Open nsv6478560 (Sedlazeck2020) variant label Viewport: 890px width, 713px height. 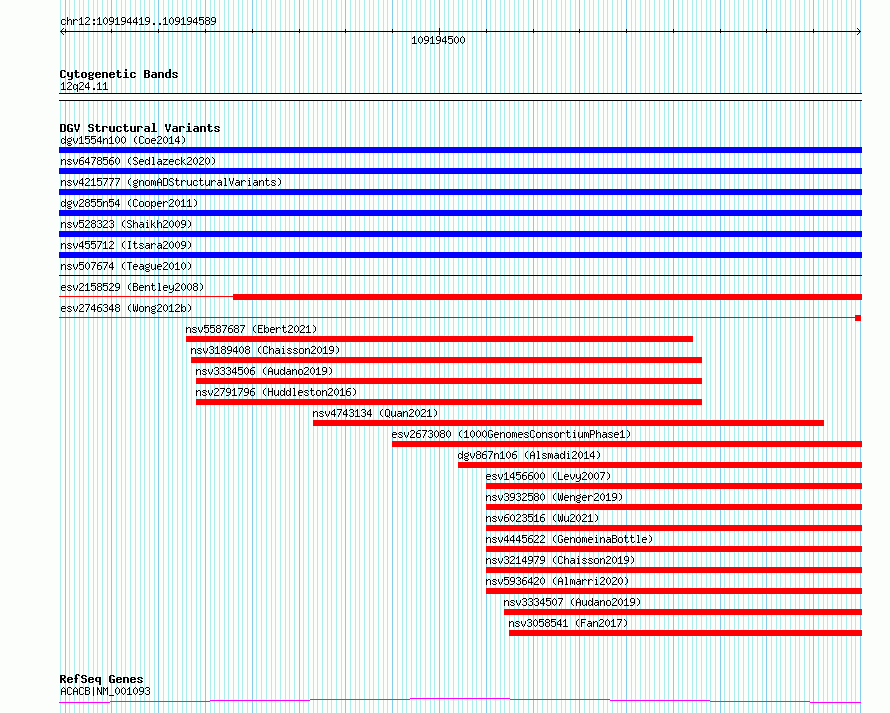138,161
